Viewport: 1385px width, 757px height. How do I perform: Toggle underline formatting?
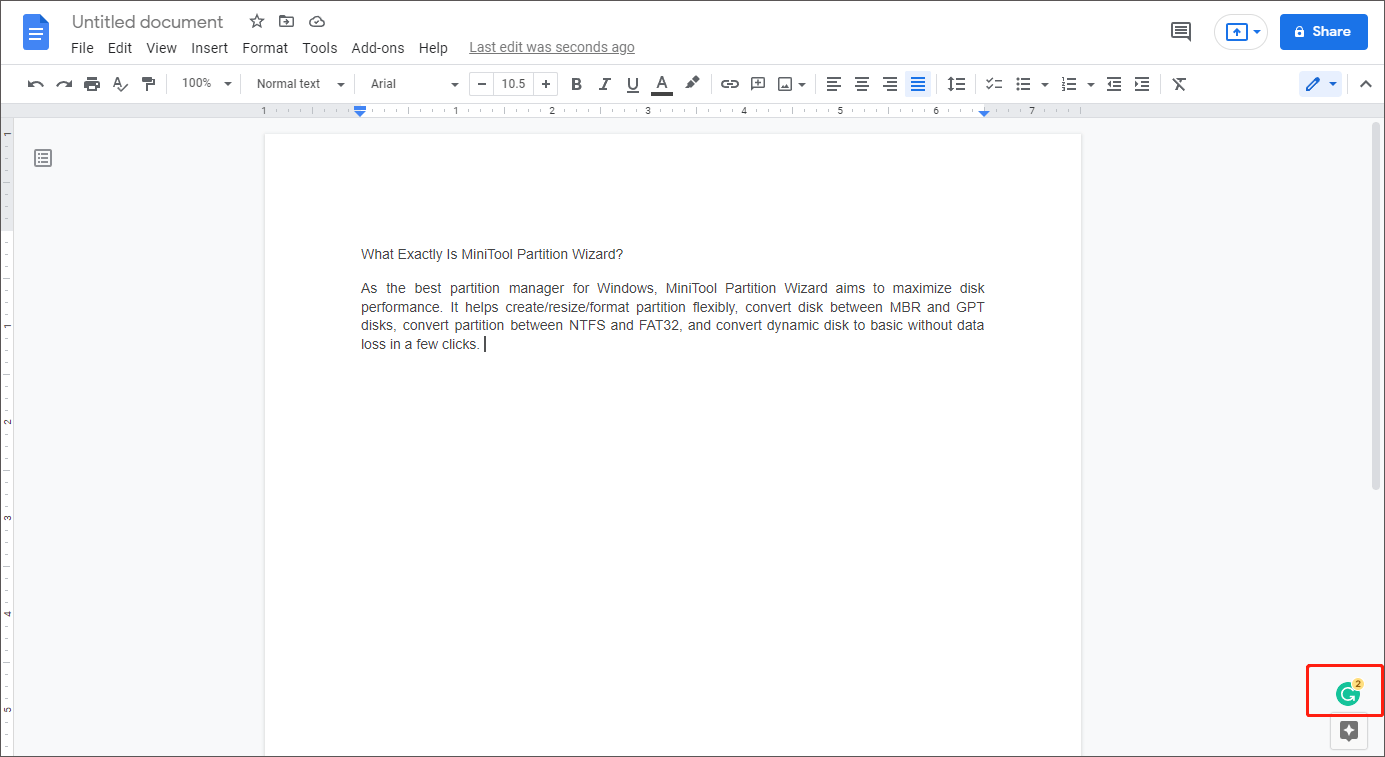click(x=632, y=84)
